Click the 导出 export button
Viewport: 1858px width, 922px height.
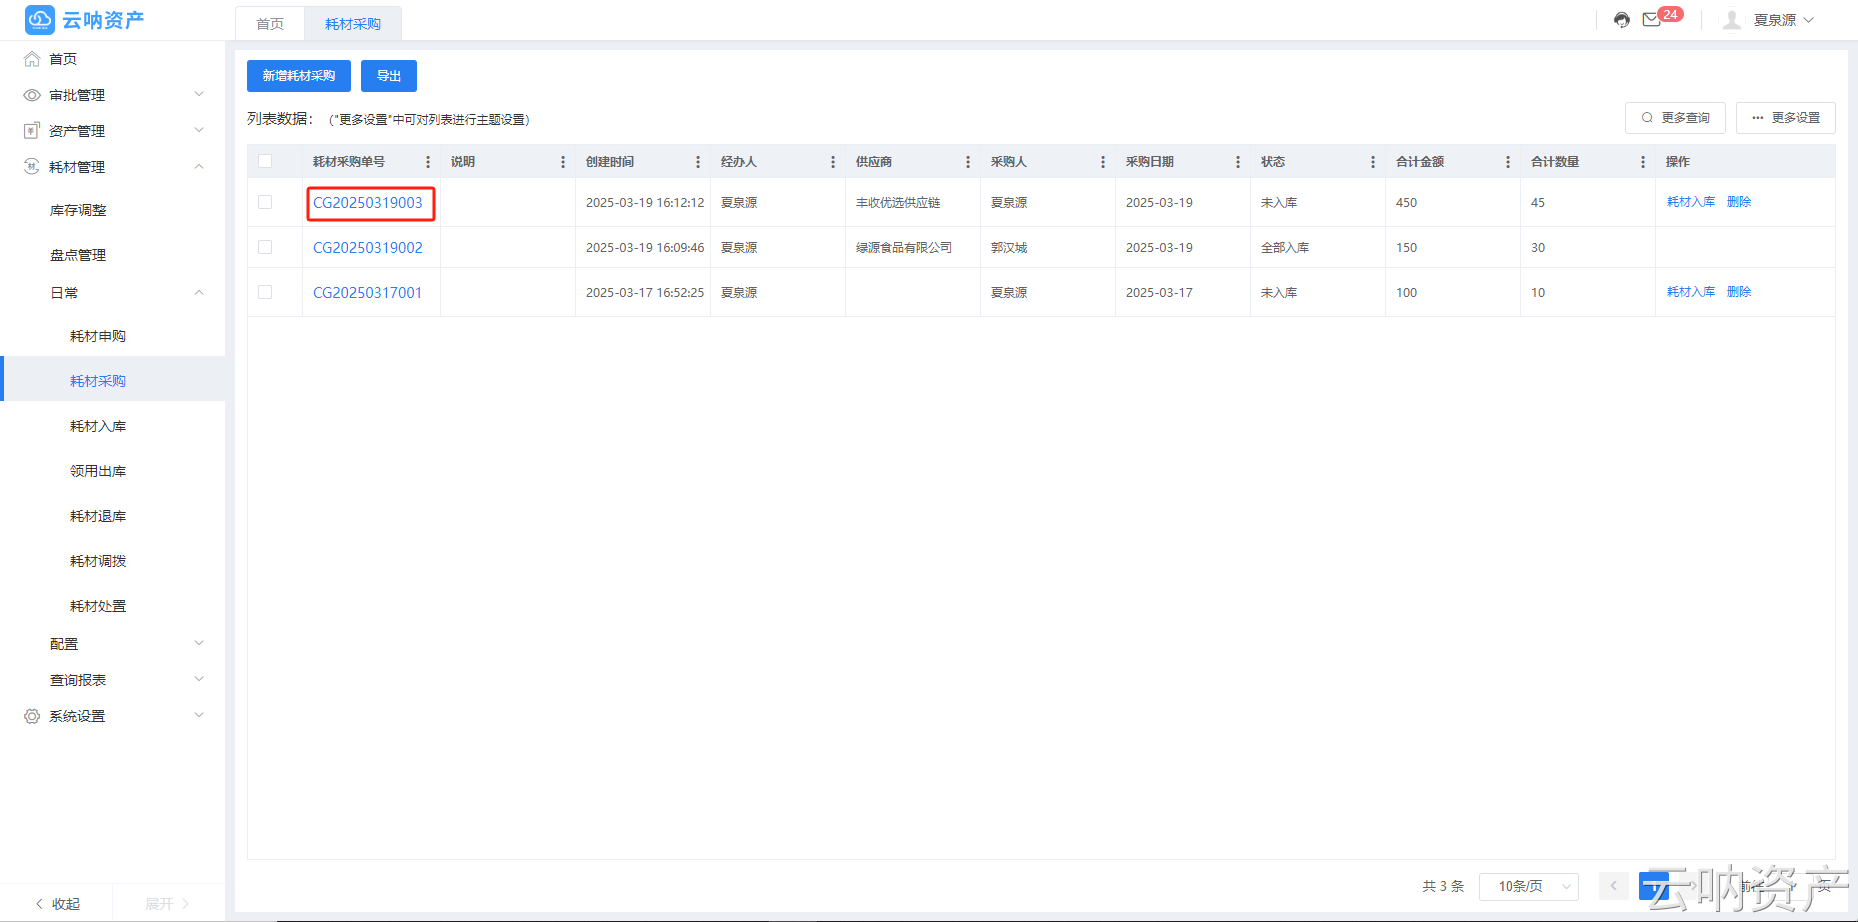389,76
